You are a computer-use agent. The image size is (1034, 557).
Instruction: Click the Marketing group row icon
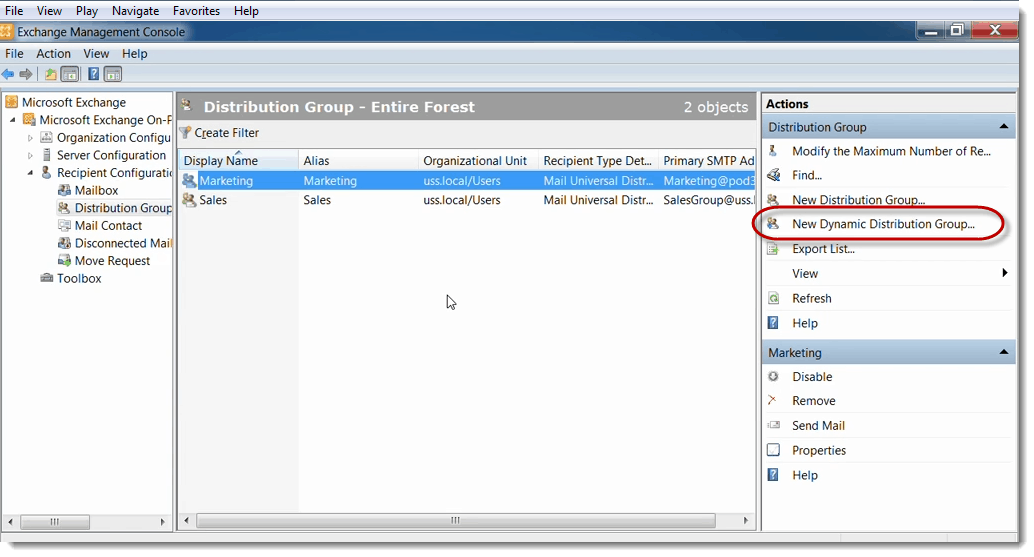[x=189, y=181]
